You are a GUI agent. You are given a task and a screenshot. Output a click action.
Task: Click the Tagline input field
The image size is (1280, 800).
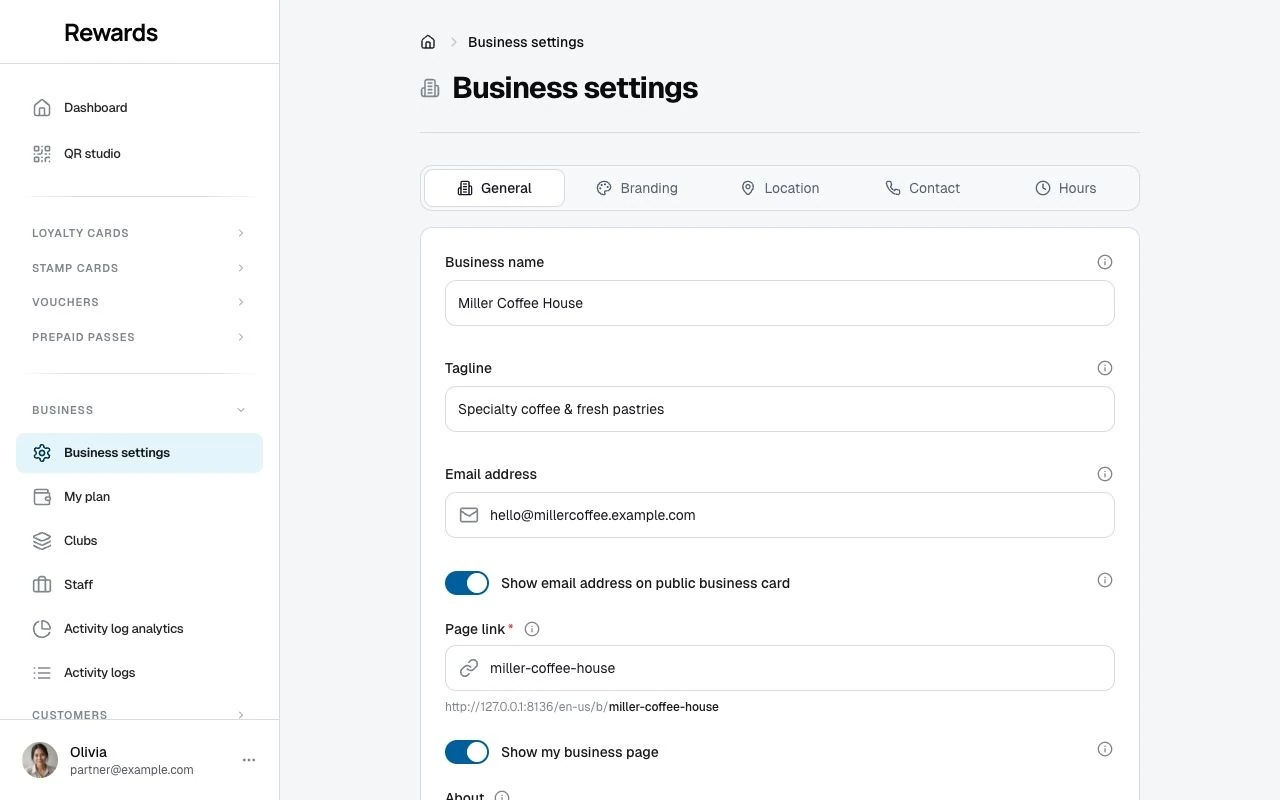tap(780, 409)
